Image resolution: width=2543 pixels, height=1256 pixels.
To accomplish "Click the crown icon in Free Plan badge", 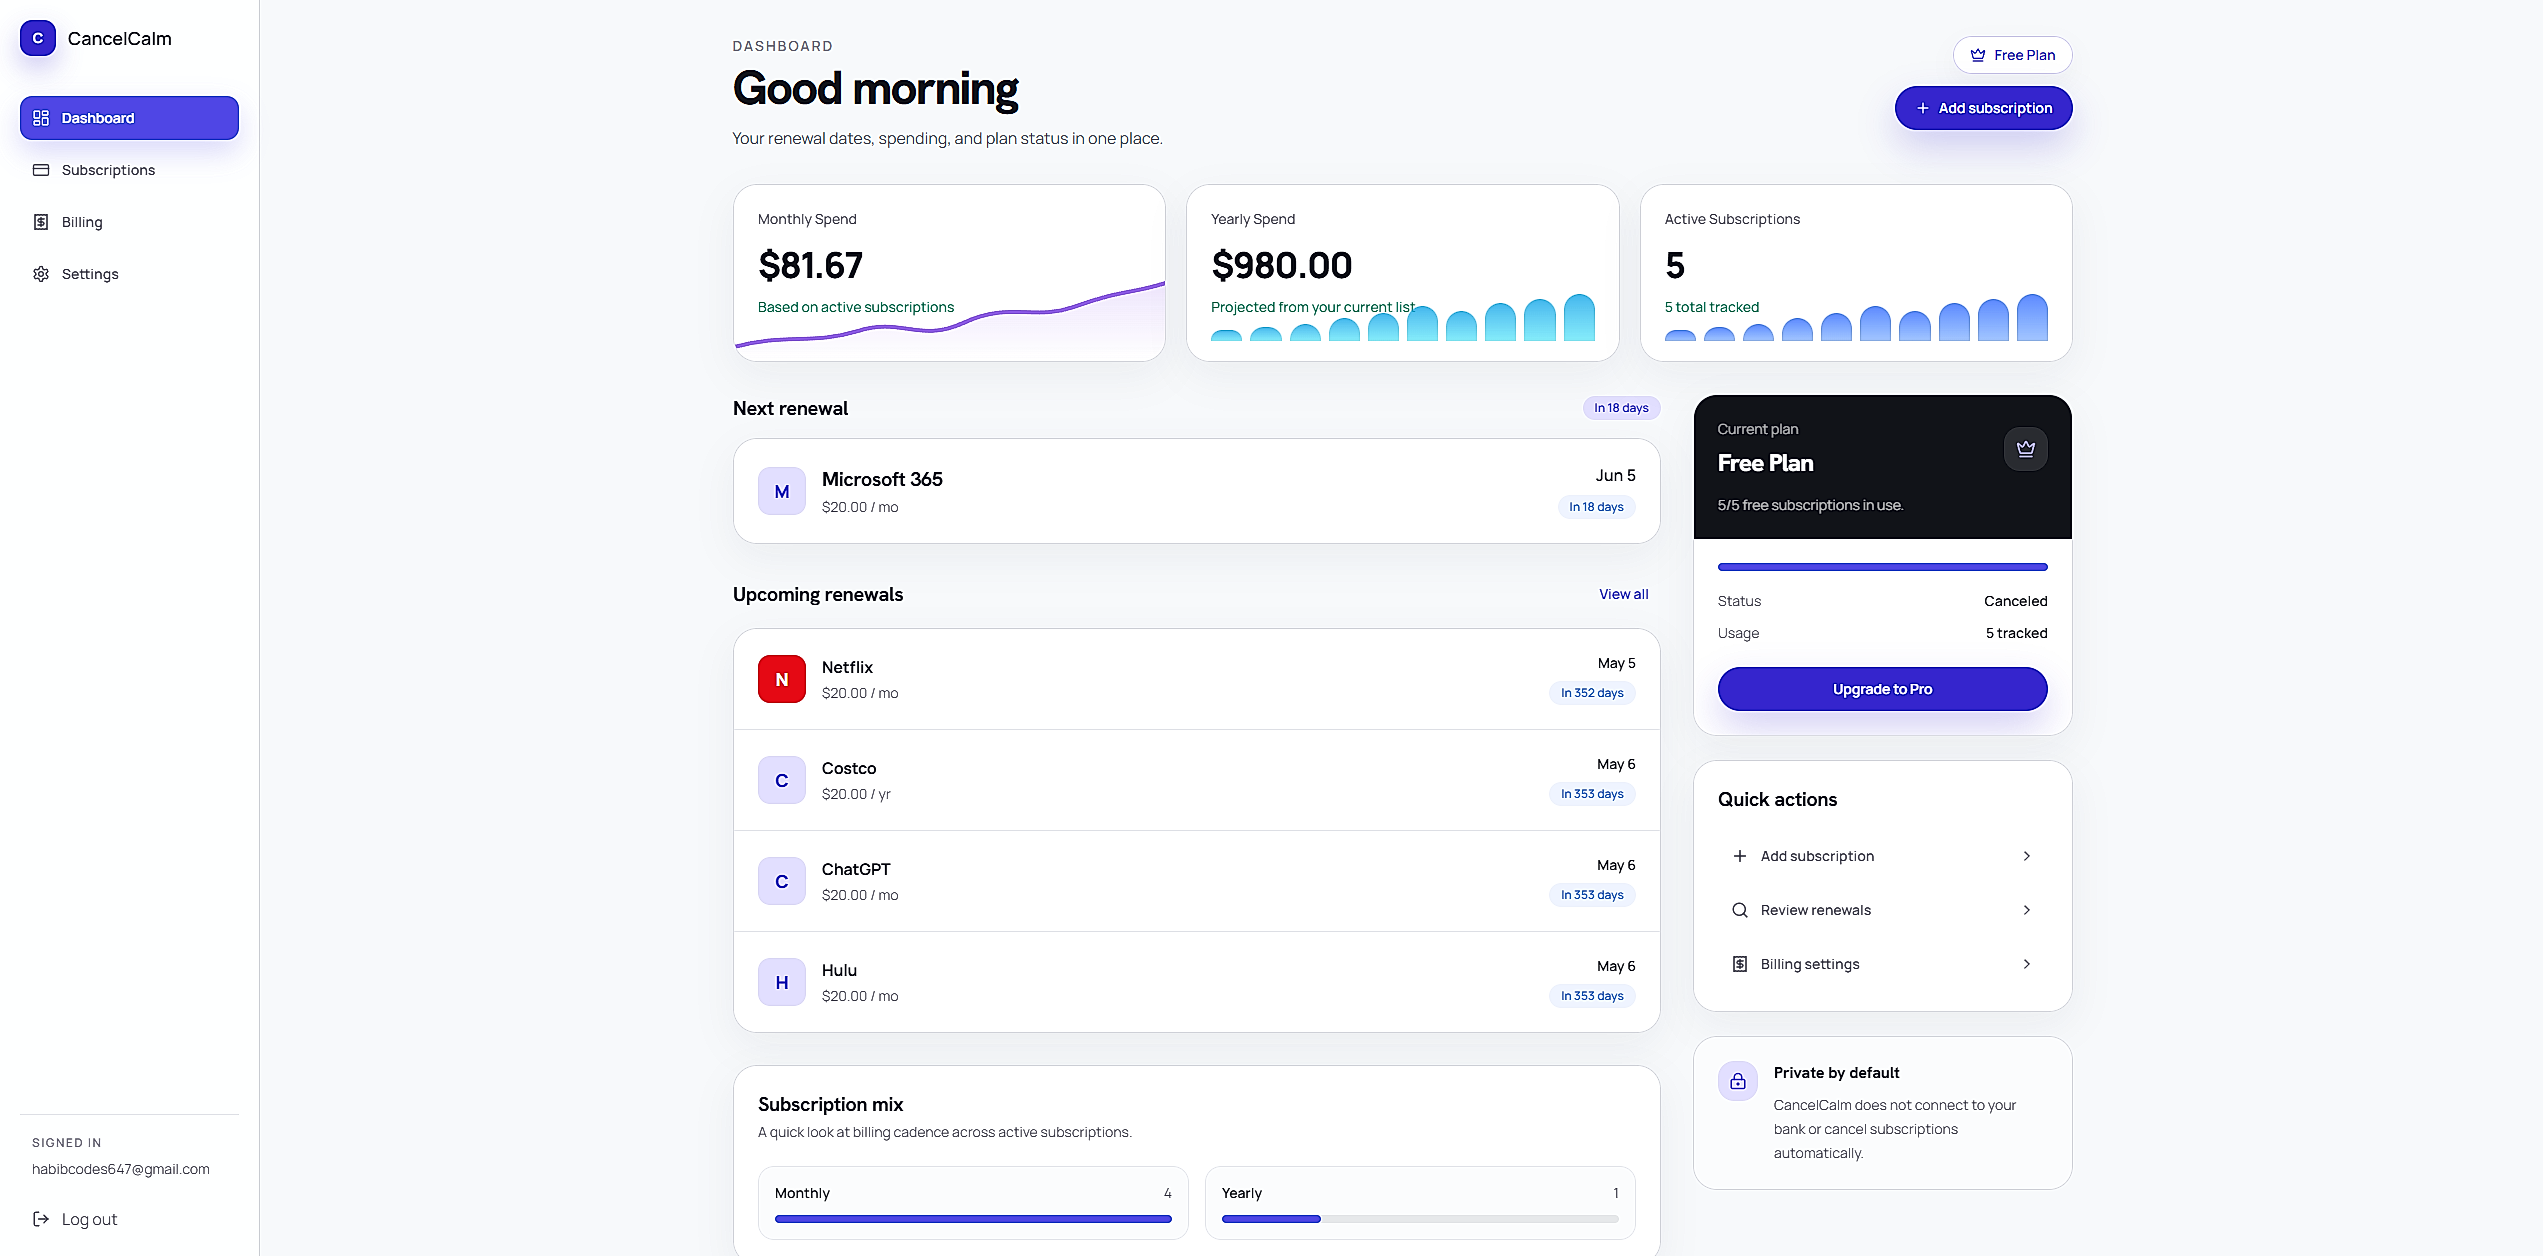I will click(x=1977, y=55).
